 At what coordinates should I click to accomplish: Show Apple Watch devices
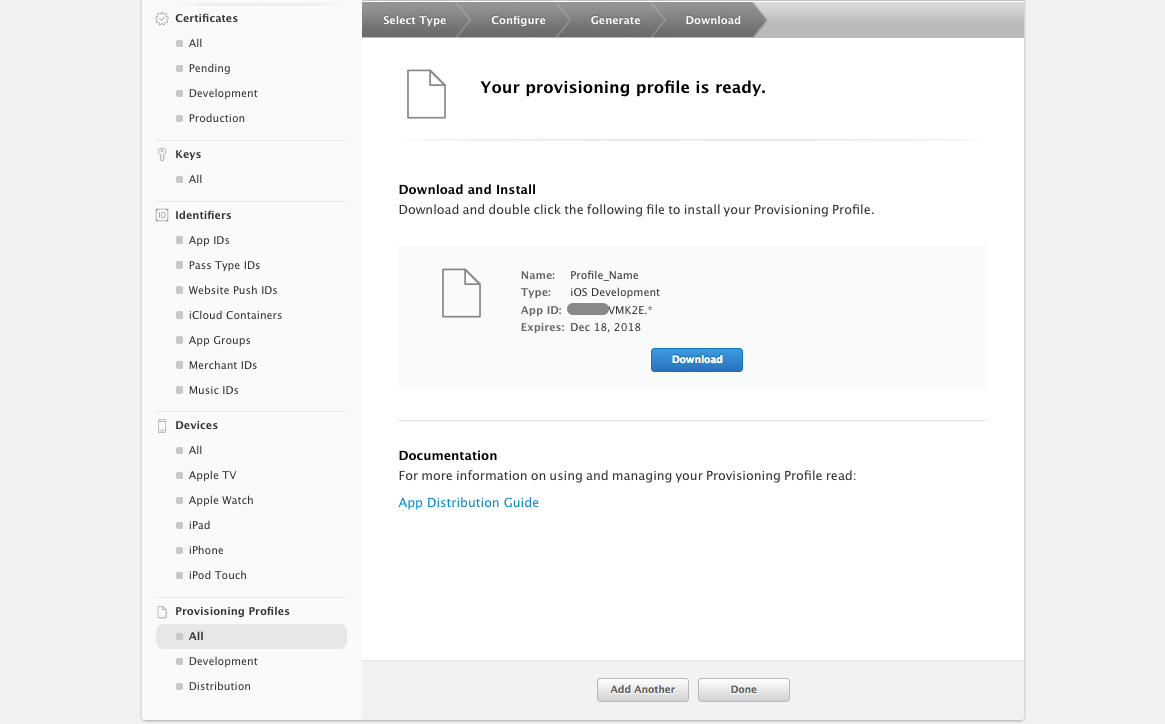[221, 501]
